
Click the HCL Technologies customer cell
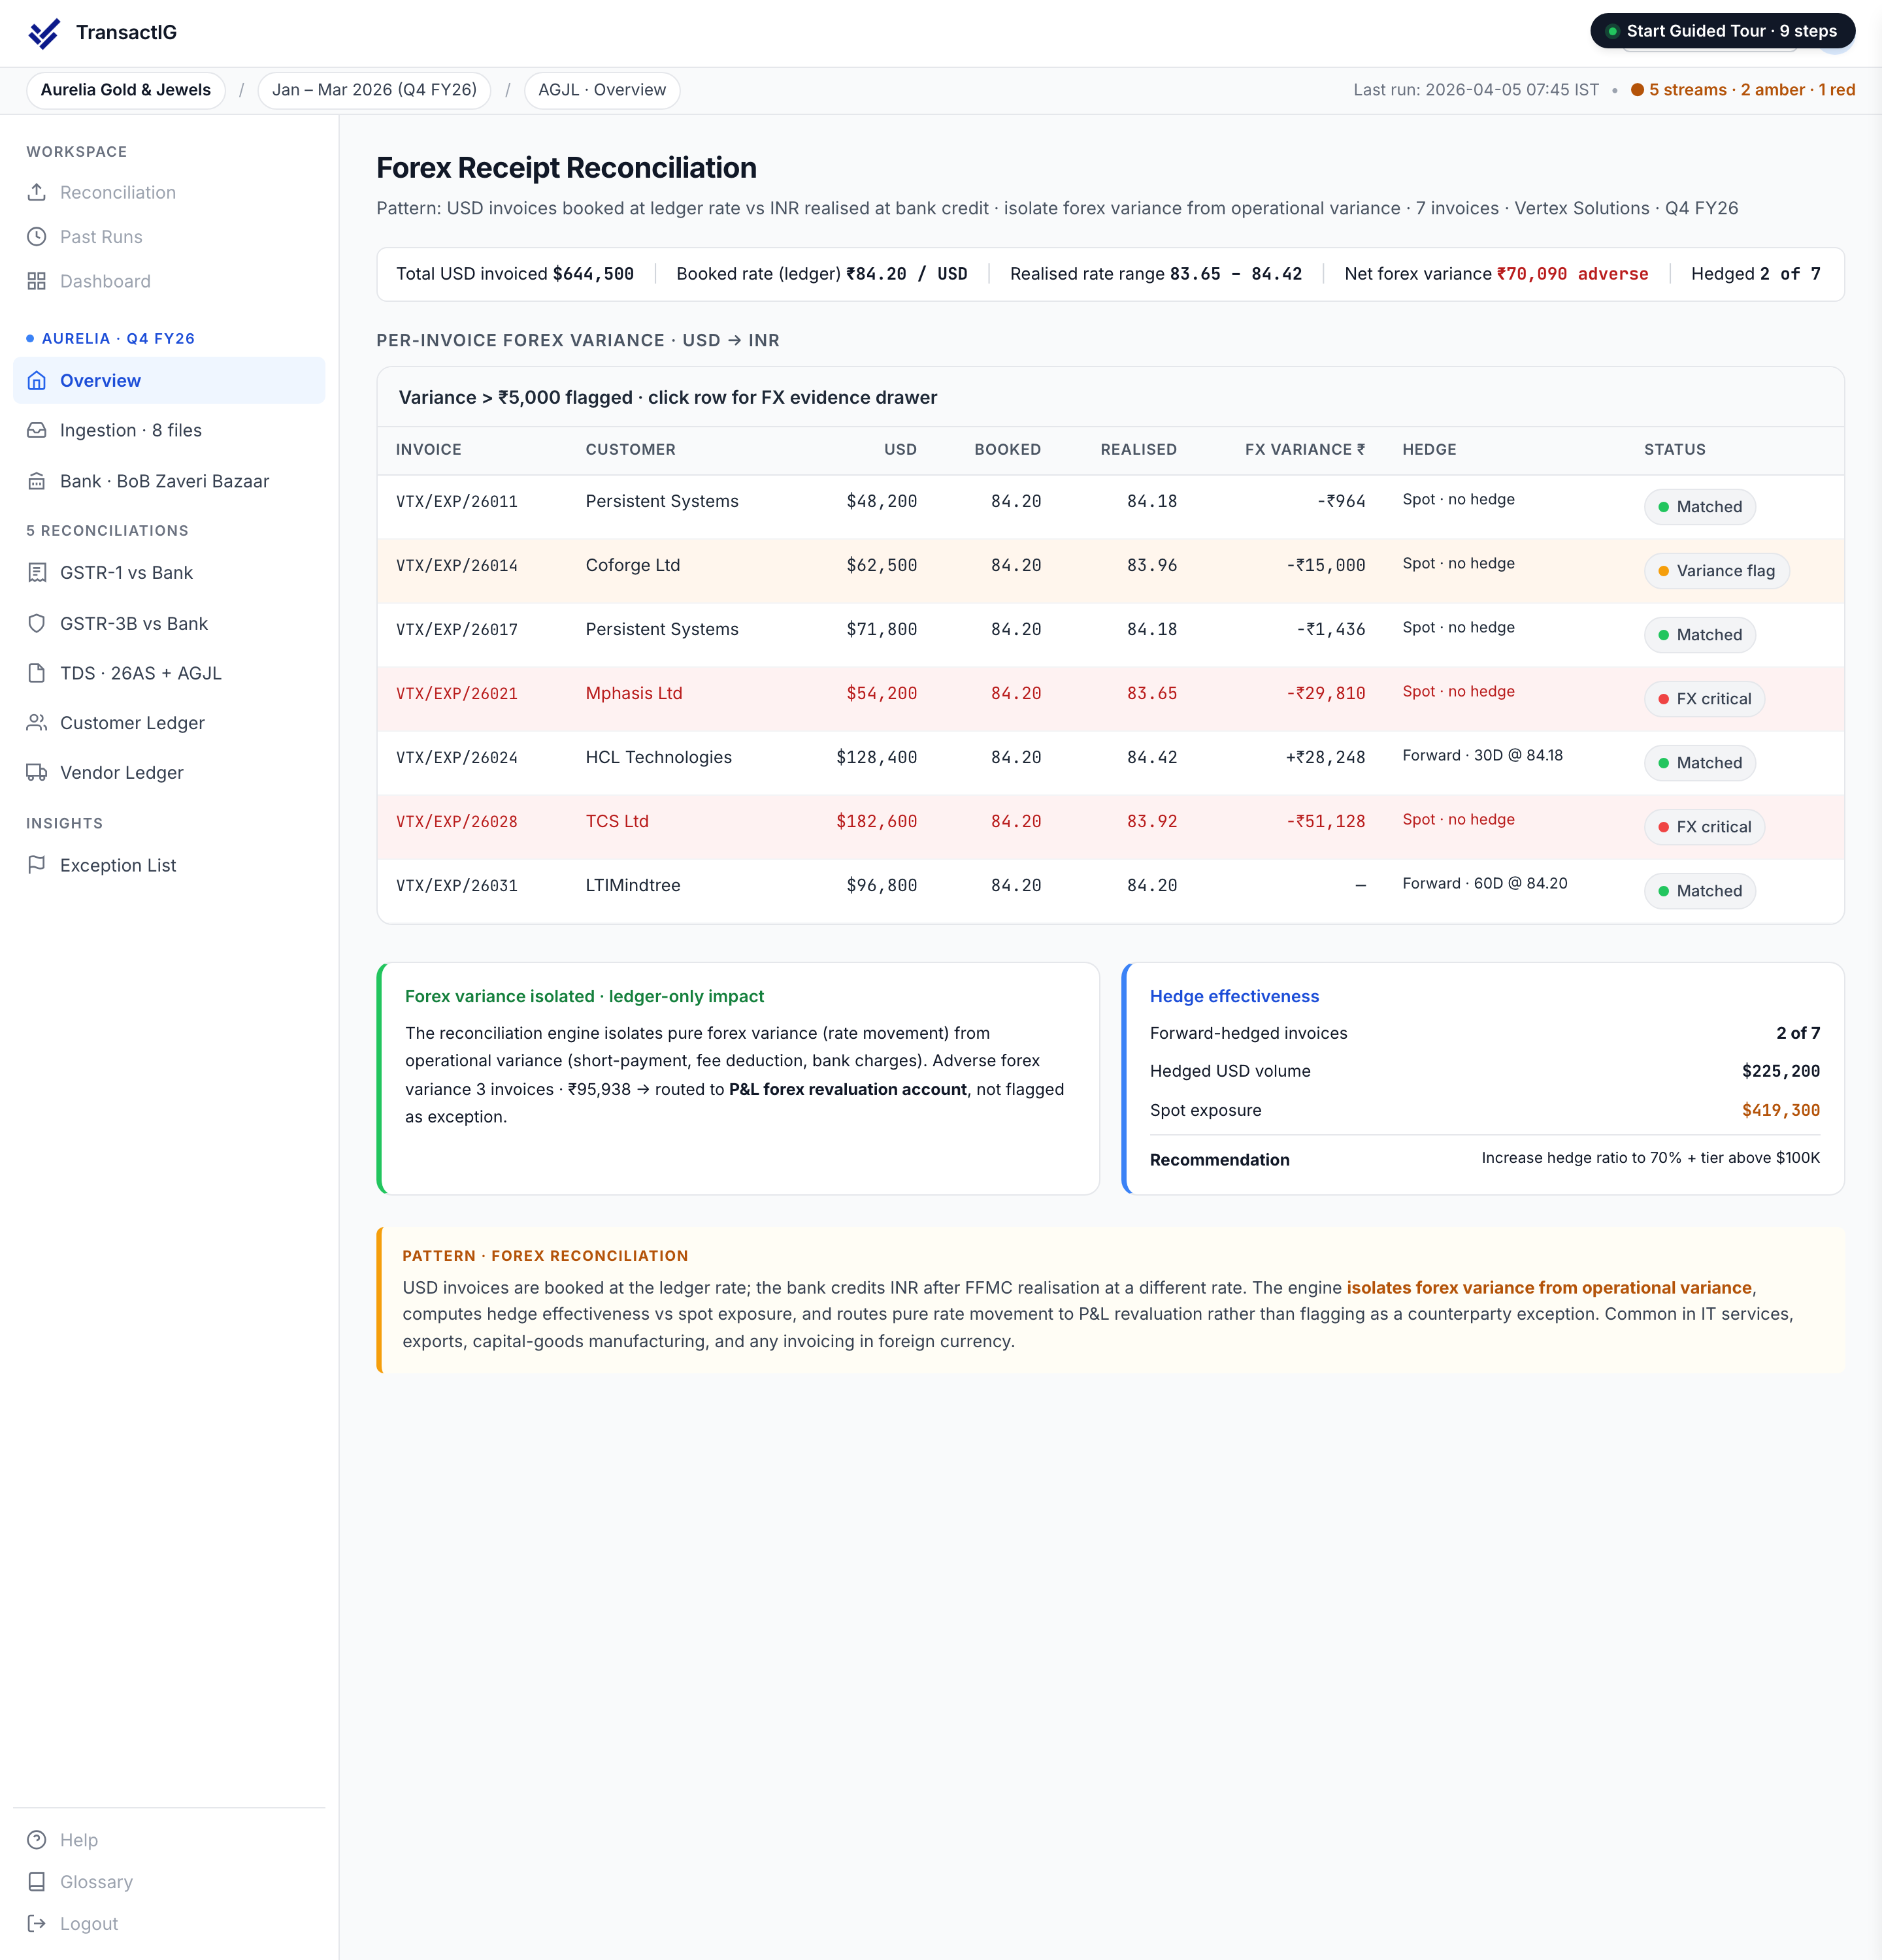pyautogui.click(x=659, y=757)
